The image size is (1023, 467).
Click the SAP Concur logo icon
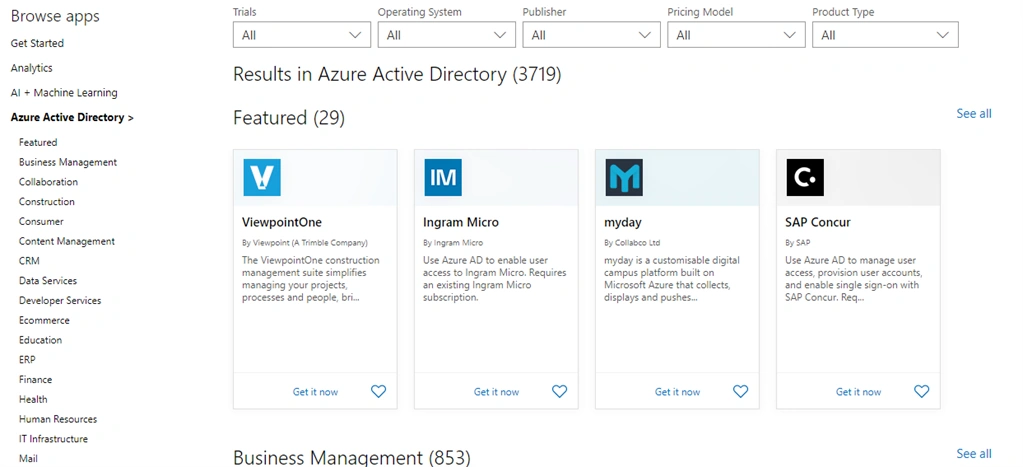805,177
